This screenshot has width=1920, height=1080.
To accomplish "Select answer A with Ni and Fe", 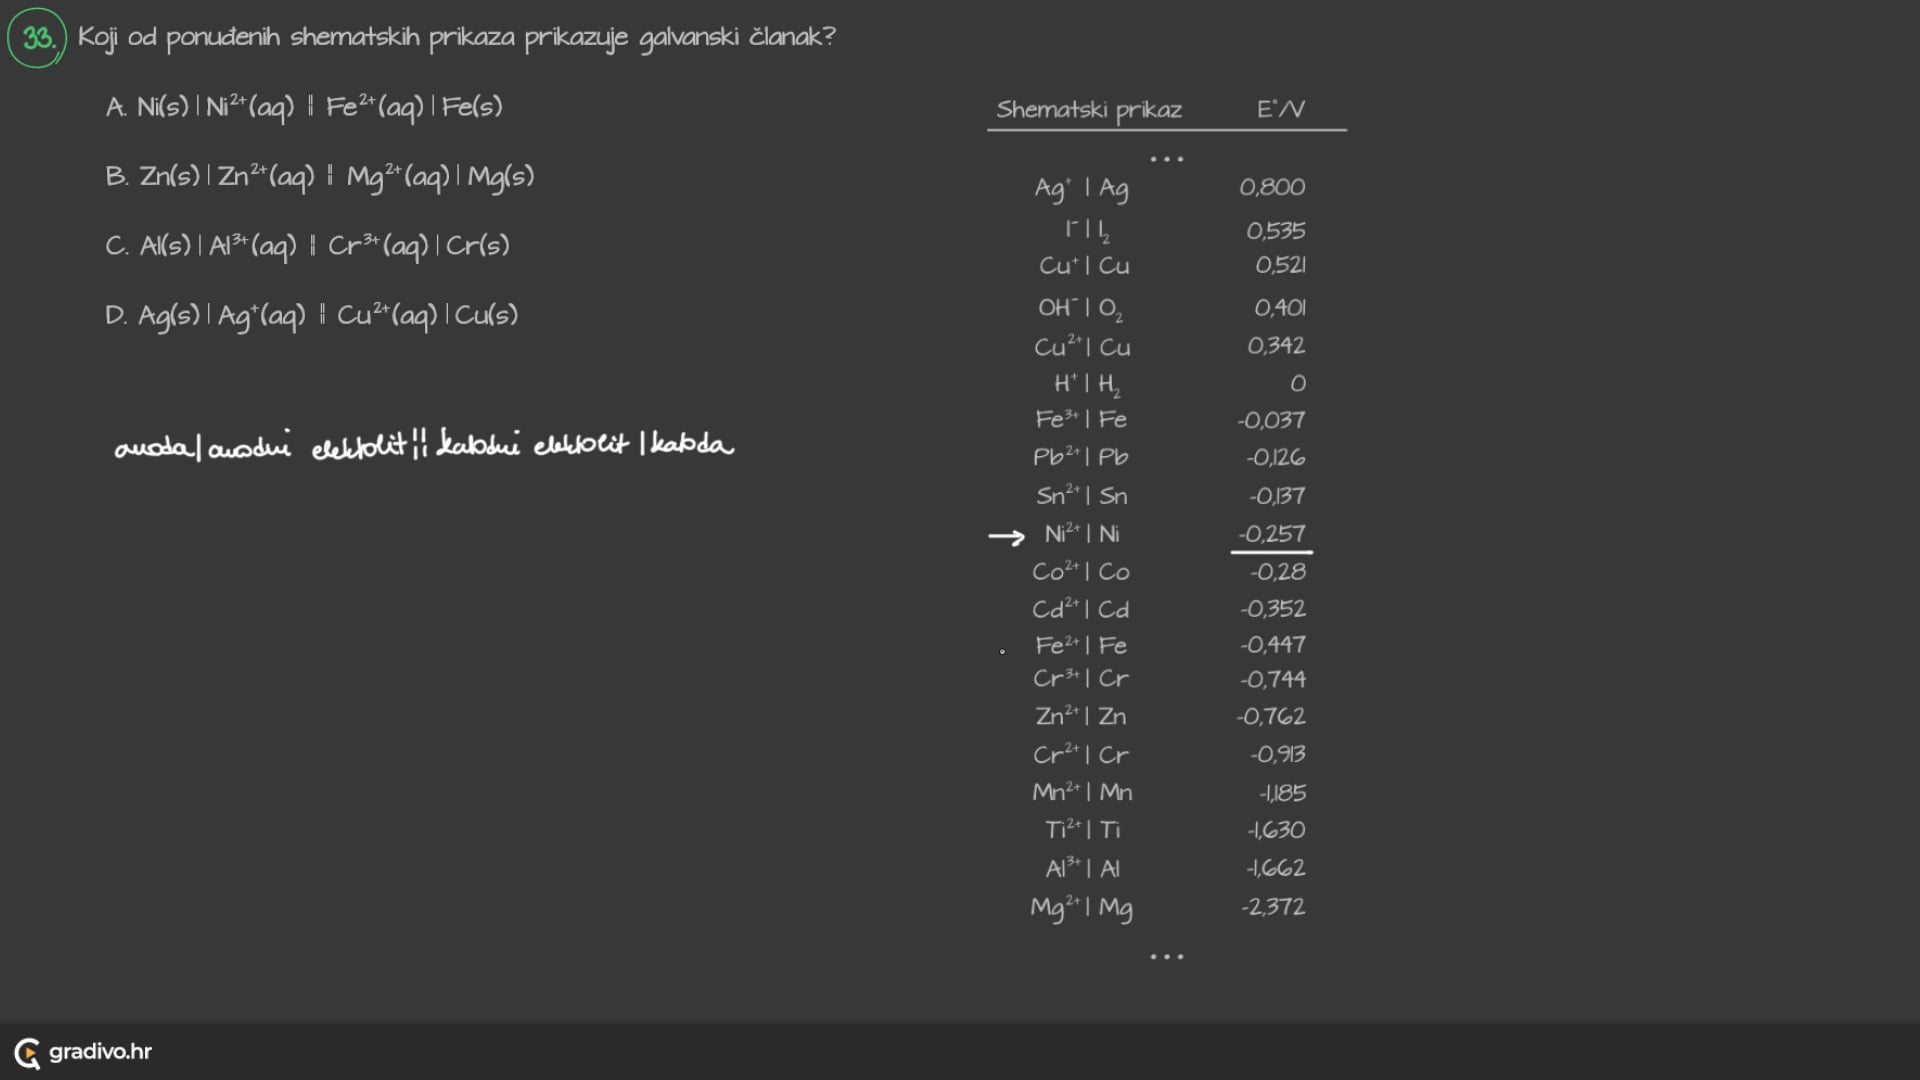I will (x=304, y=107).
